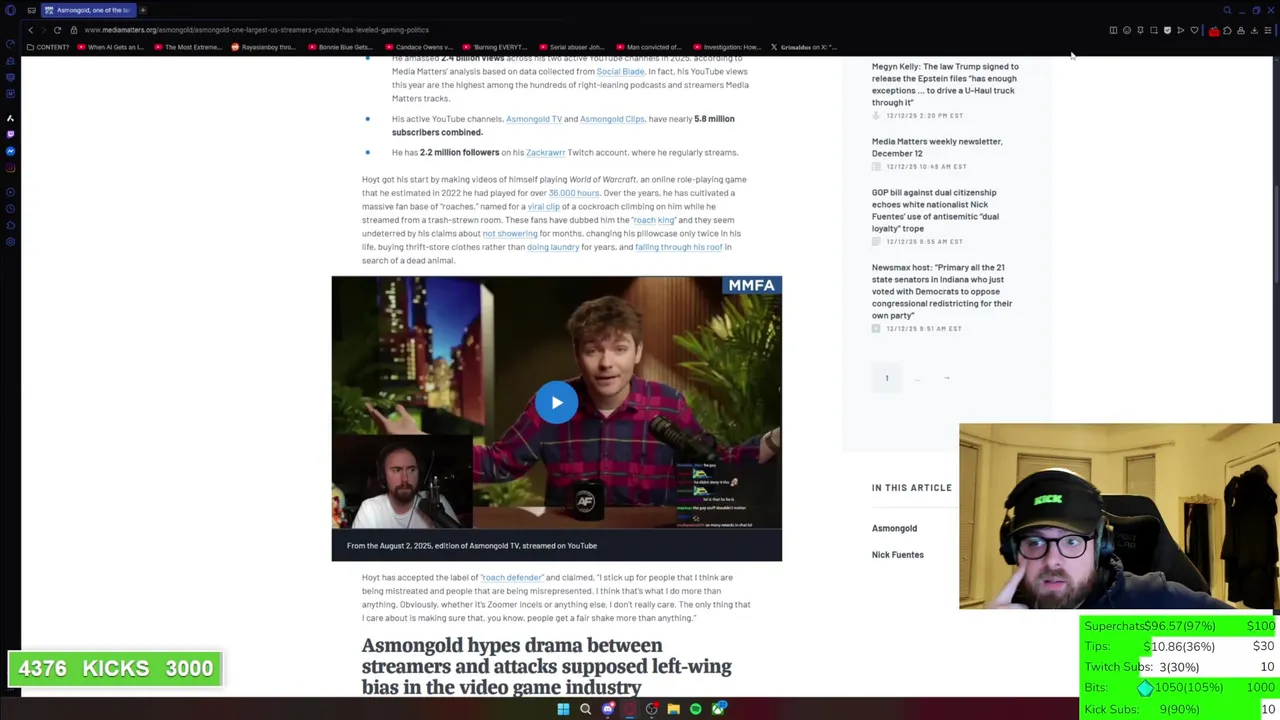Open GOP dual citizenship bill article

tap(935, 210)
